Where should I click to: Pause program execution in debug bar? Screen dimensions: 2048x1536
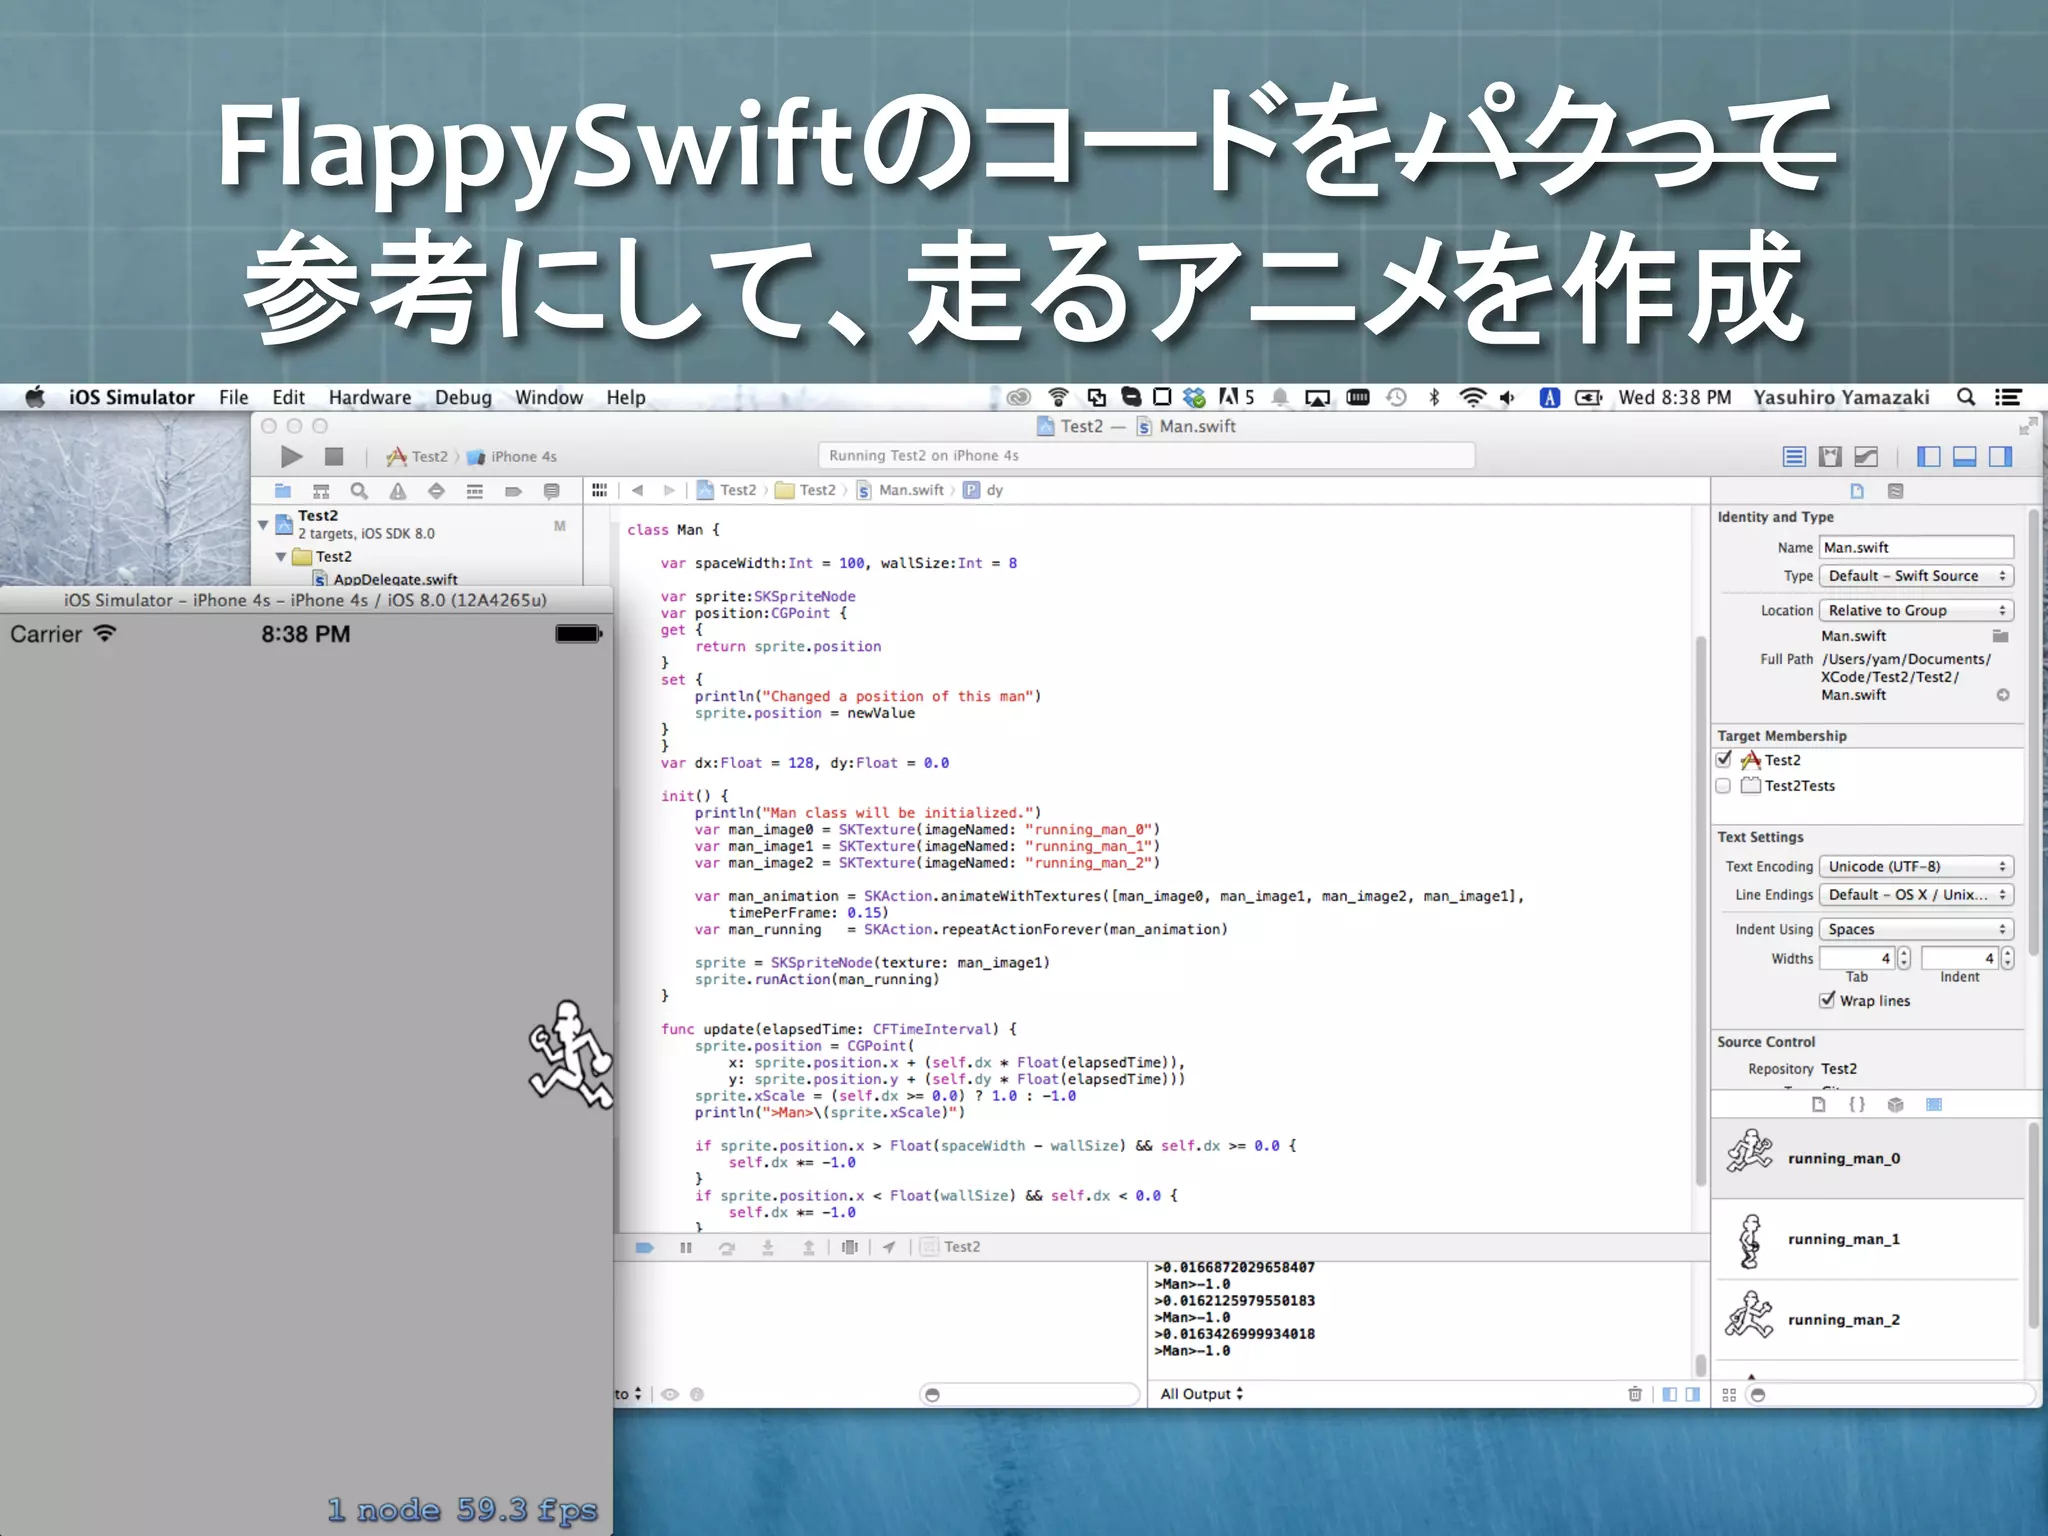tap(686, 1247)
